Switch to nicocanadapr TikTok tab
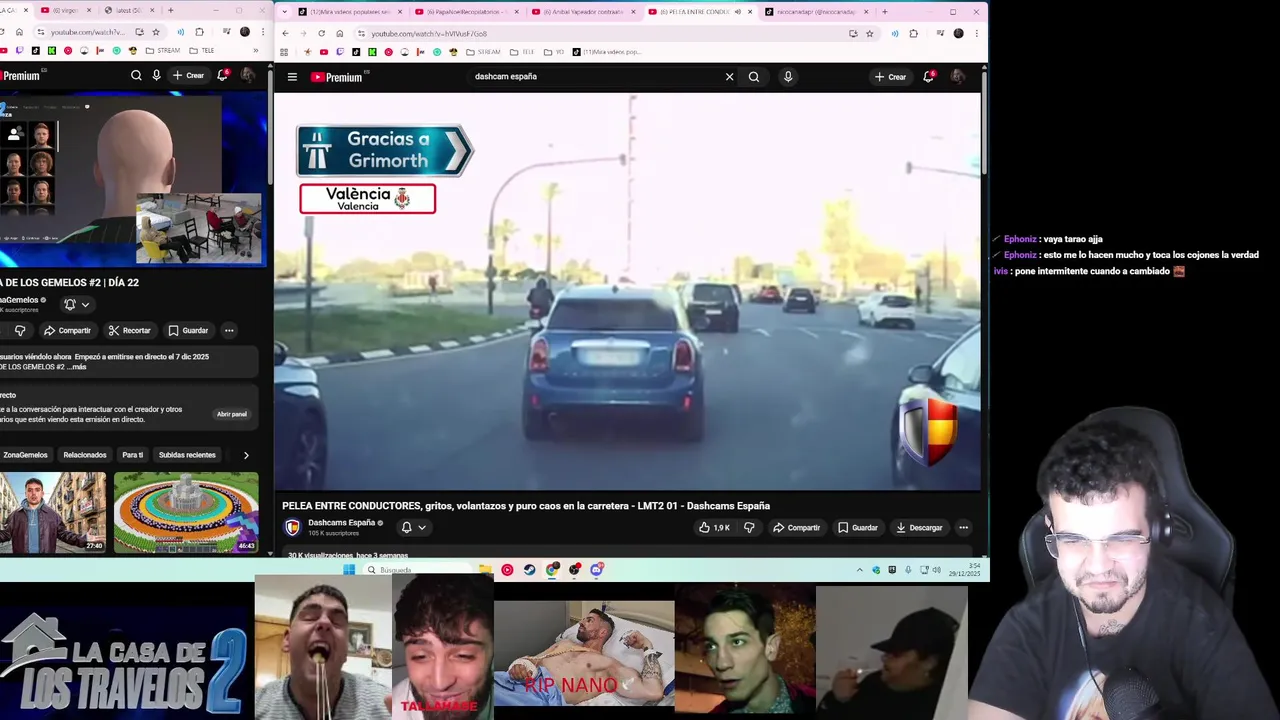1280x720 pixels. tap(816, 12)
